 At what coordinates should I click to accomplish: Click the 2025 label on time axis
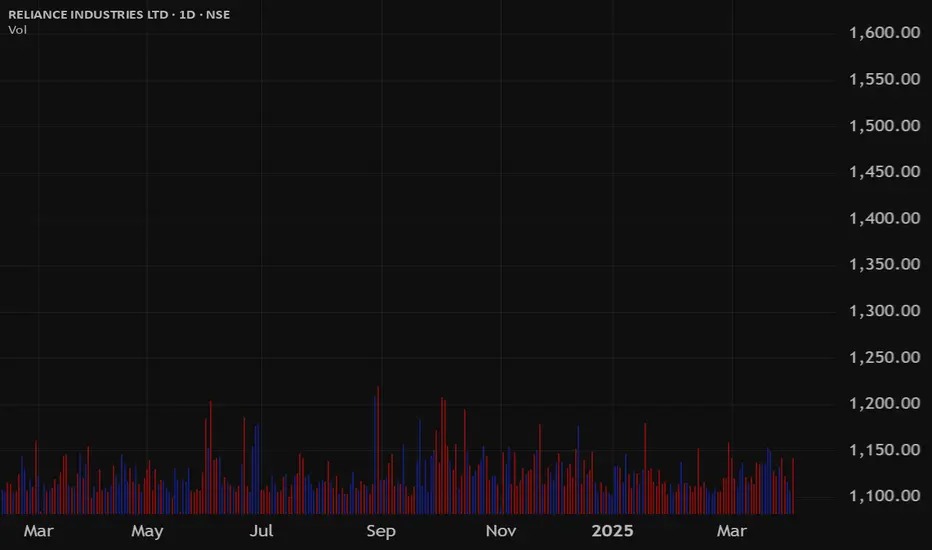click(x=612, y=531)
